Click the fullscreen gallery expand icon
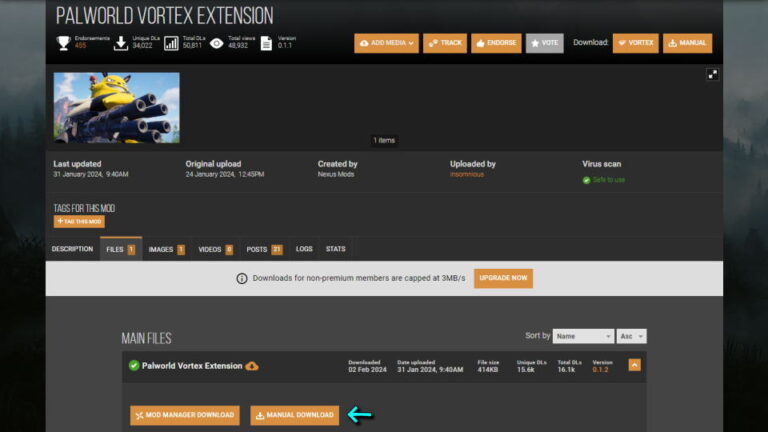The height and width of the screenshot is (432, 768). (712, 74)
